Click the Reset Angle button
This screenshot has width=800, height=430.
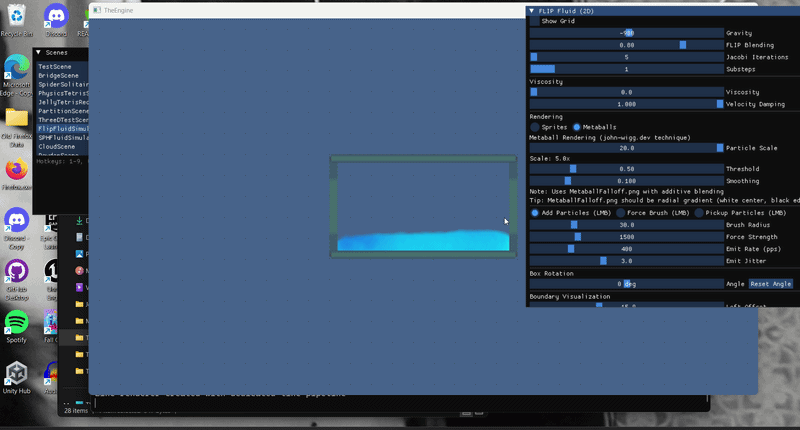770,284
